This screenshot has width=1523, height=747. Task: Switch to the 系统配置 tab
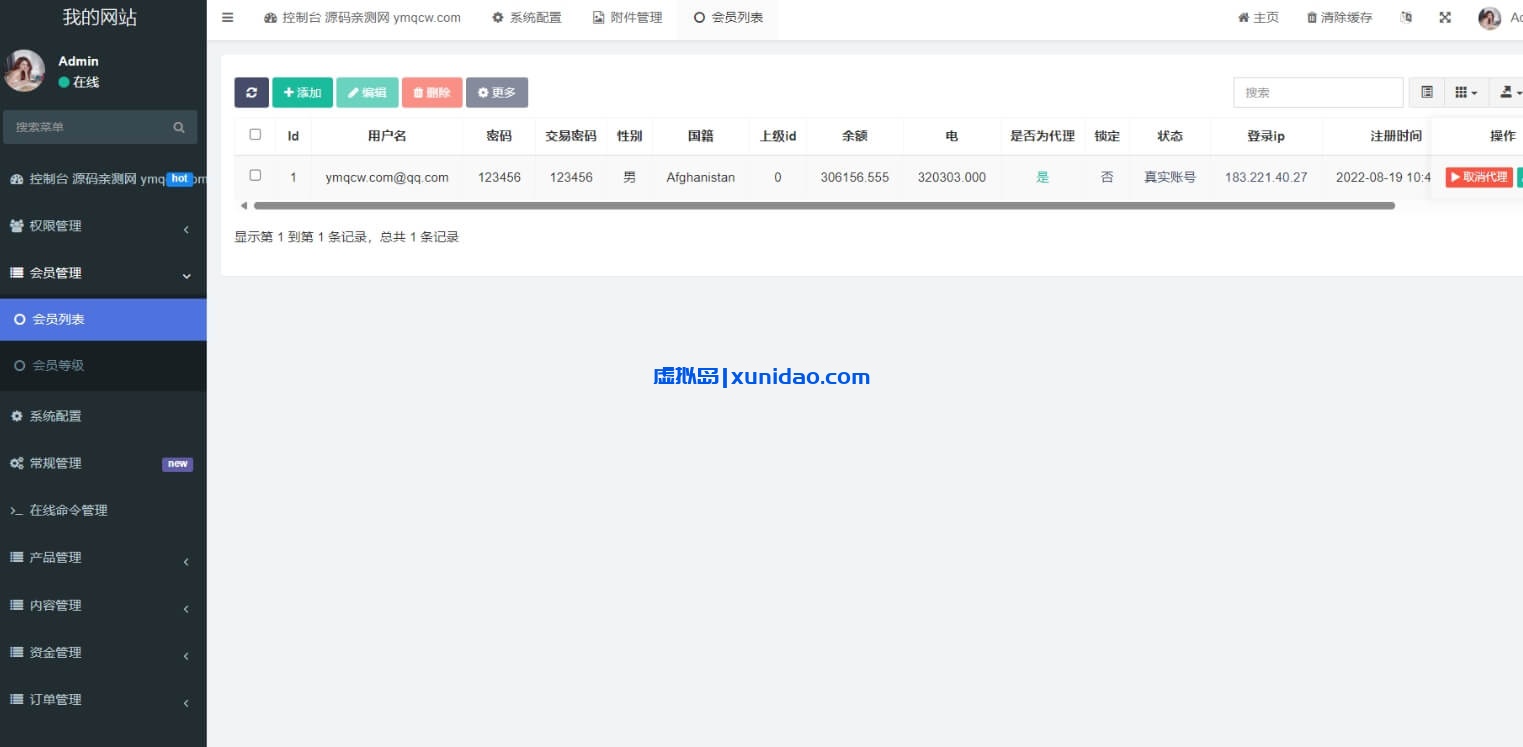(x=527, y=17)
